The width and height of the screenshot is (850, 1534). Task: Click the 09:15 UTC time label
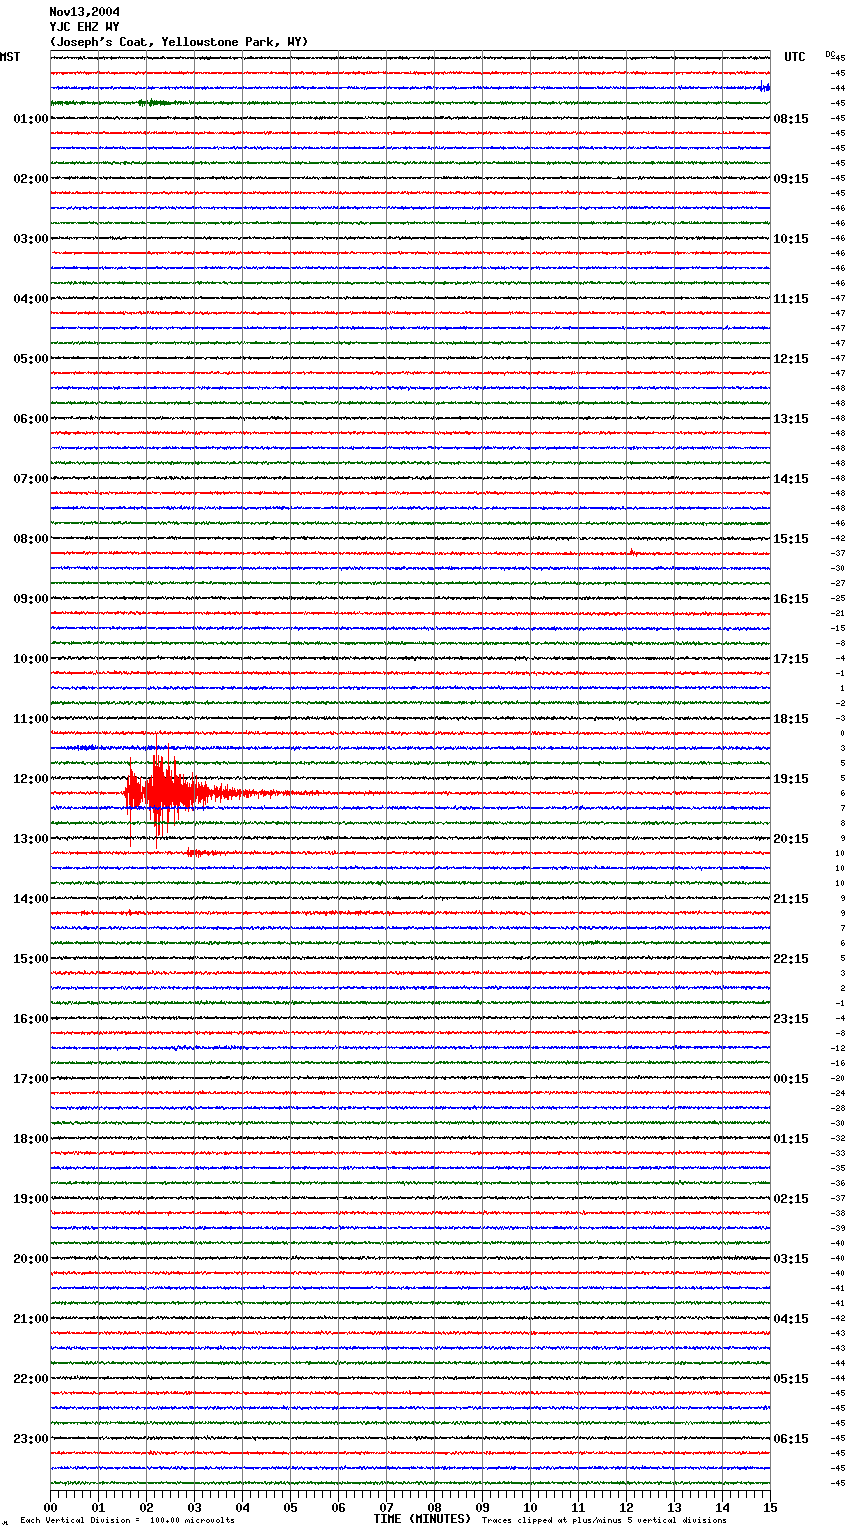pyautogui.click(x=791, y=179)
